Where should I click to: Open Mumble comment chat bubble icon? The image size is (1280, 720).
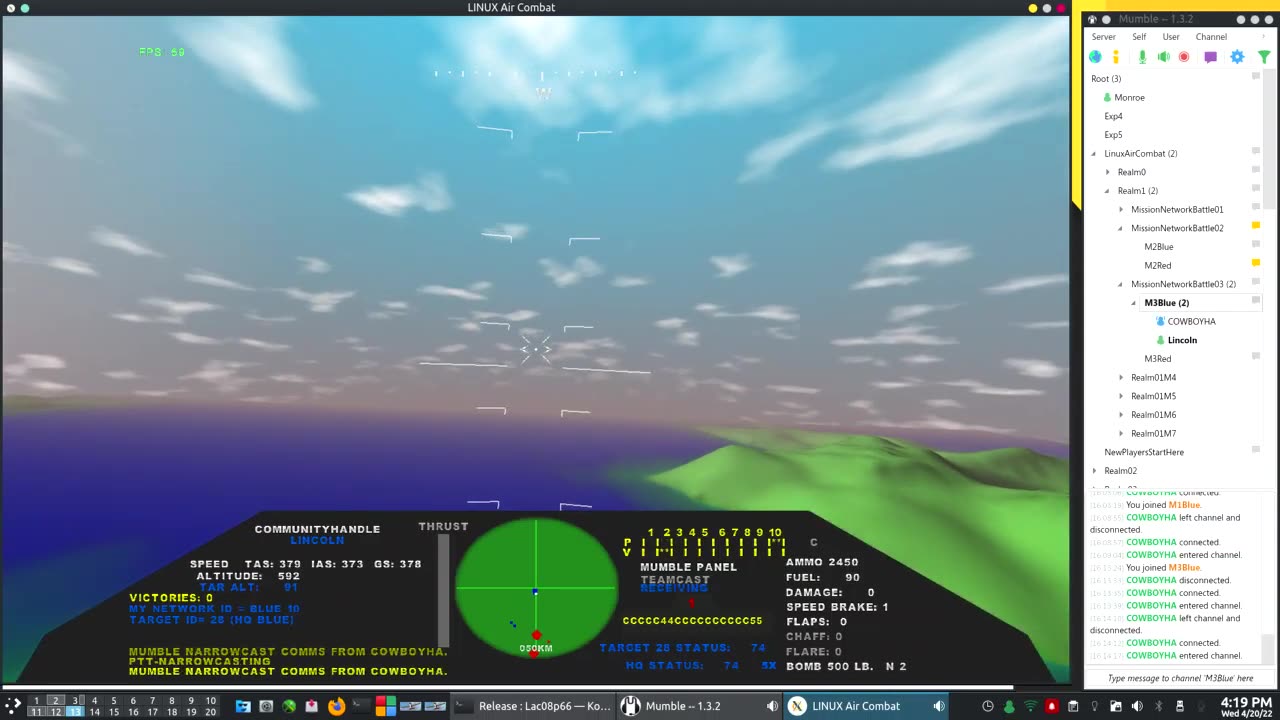point(1210,57)
